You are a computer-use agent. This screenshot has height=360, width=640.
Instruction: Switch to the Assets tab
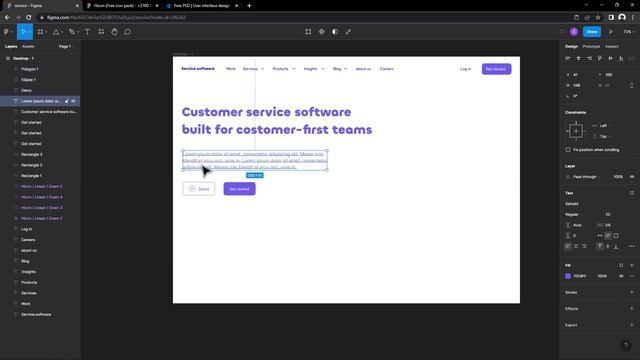click(28, 47)
